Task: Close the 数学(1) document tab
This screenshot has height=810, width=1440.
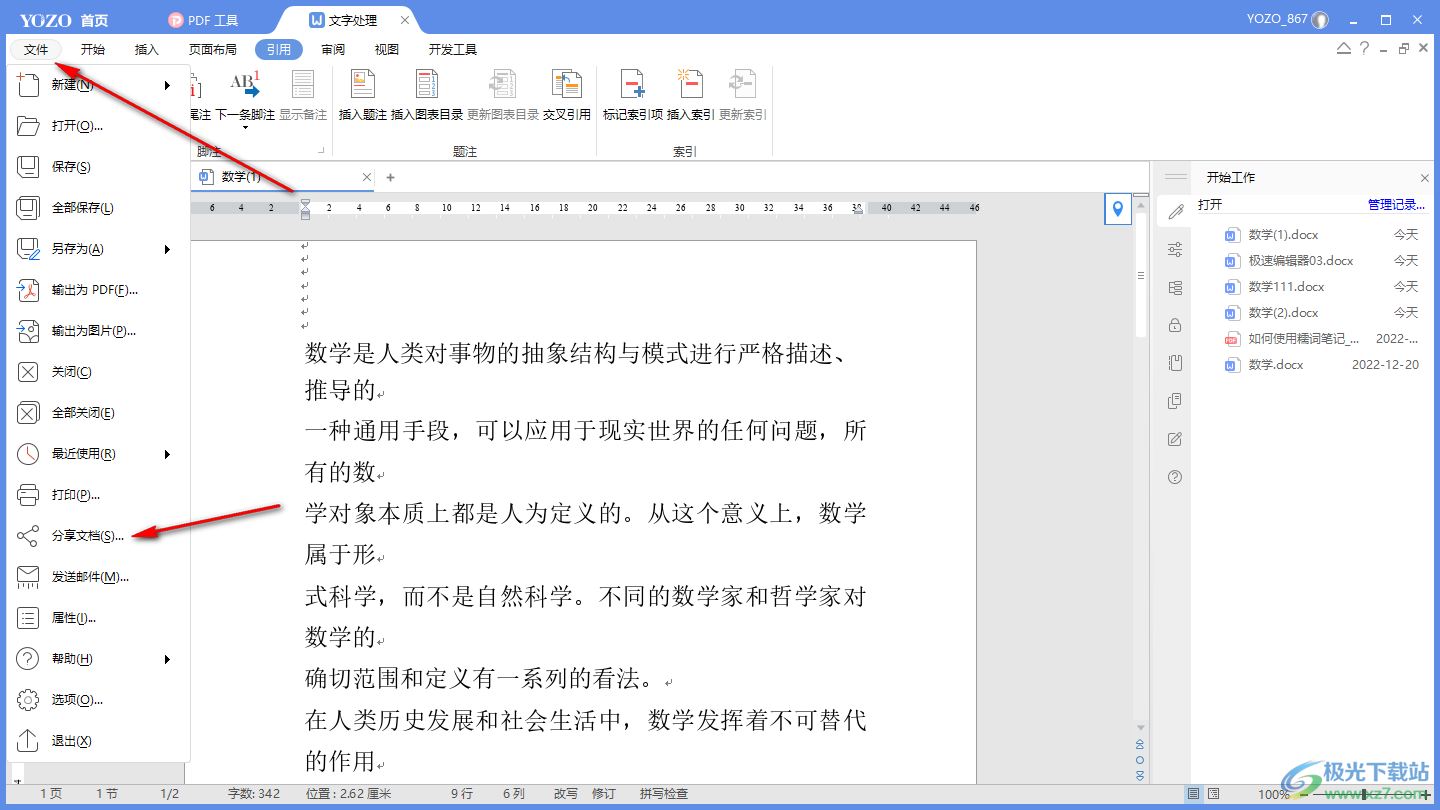Action: pos(367,177)
